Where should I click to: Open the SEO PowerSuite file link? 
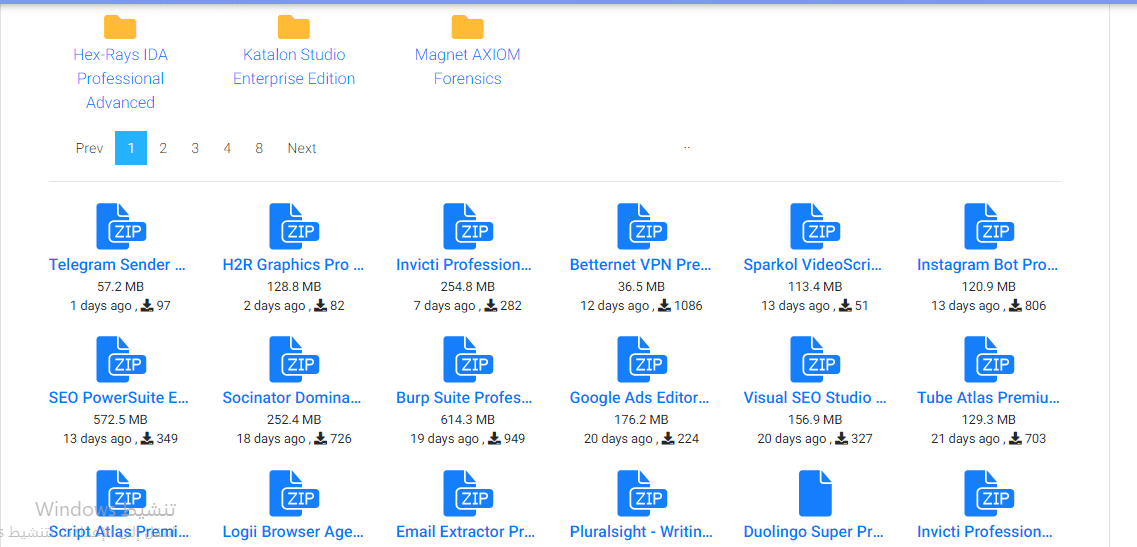(x=120, y=398)
